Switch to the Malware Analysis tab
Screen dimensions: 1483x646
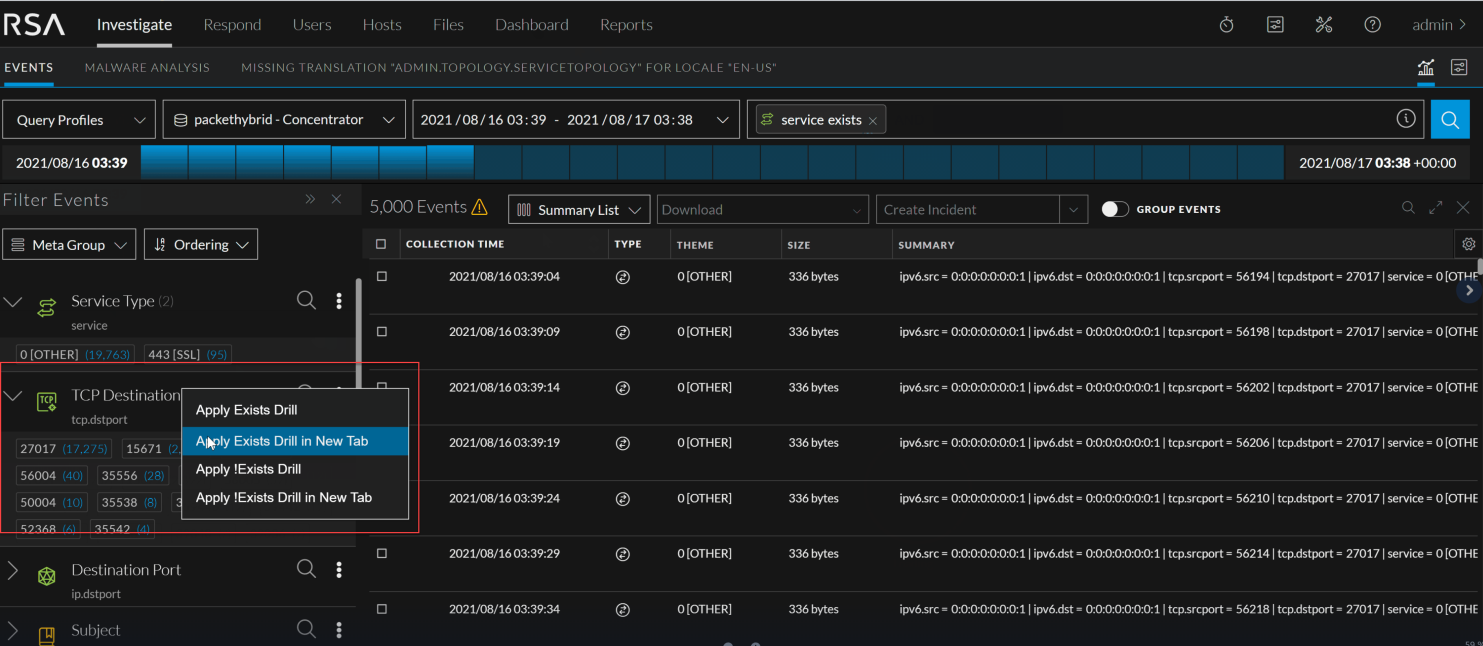point(147,68)
